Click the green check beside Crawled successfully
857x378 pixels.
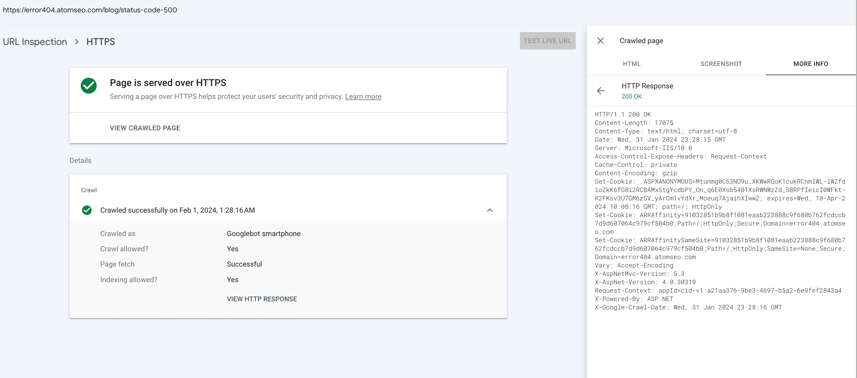pos(86,210)
